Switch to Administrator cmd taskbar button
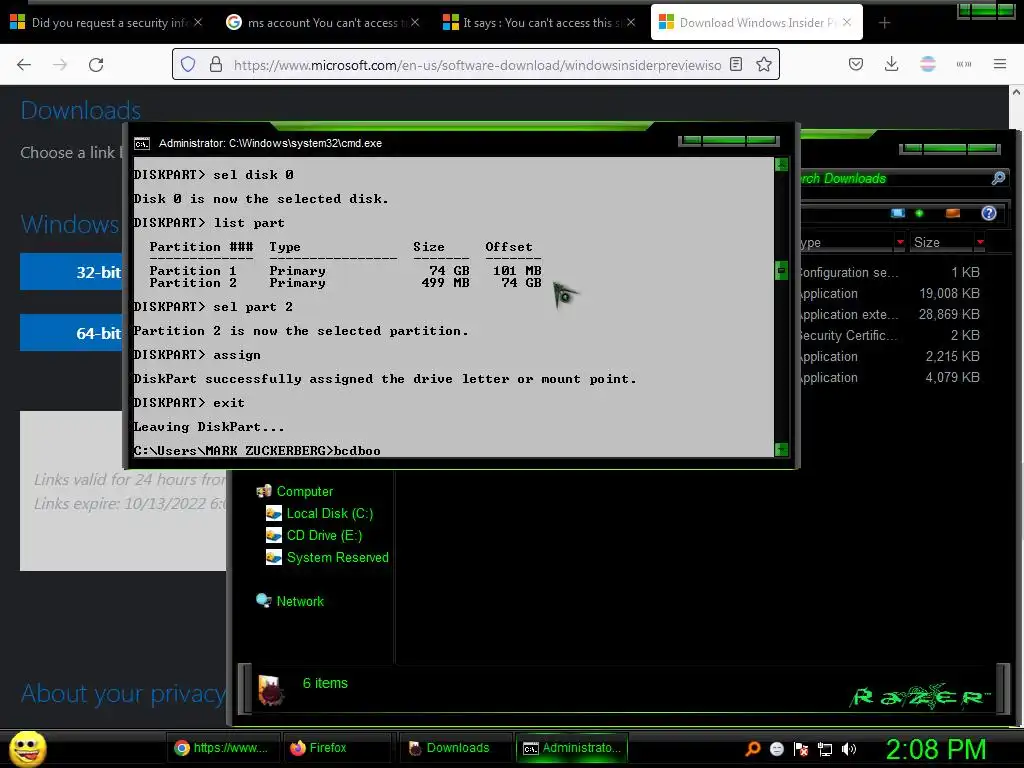The height and width of the screenshot is (768, 1024). 572,748
